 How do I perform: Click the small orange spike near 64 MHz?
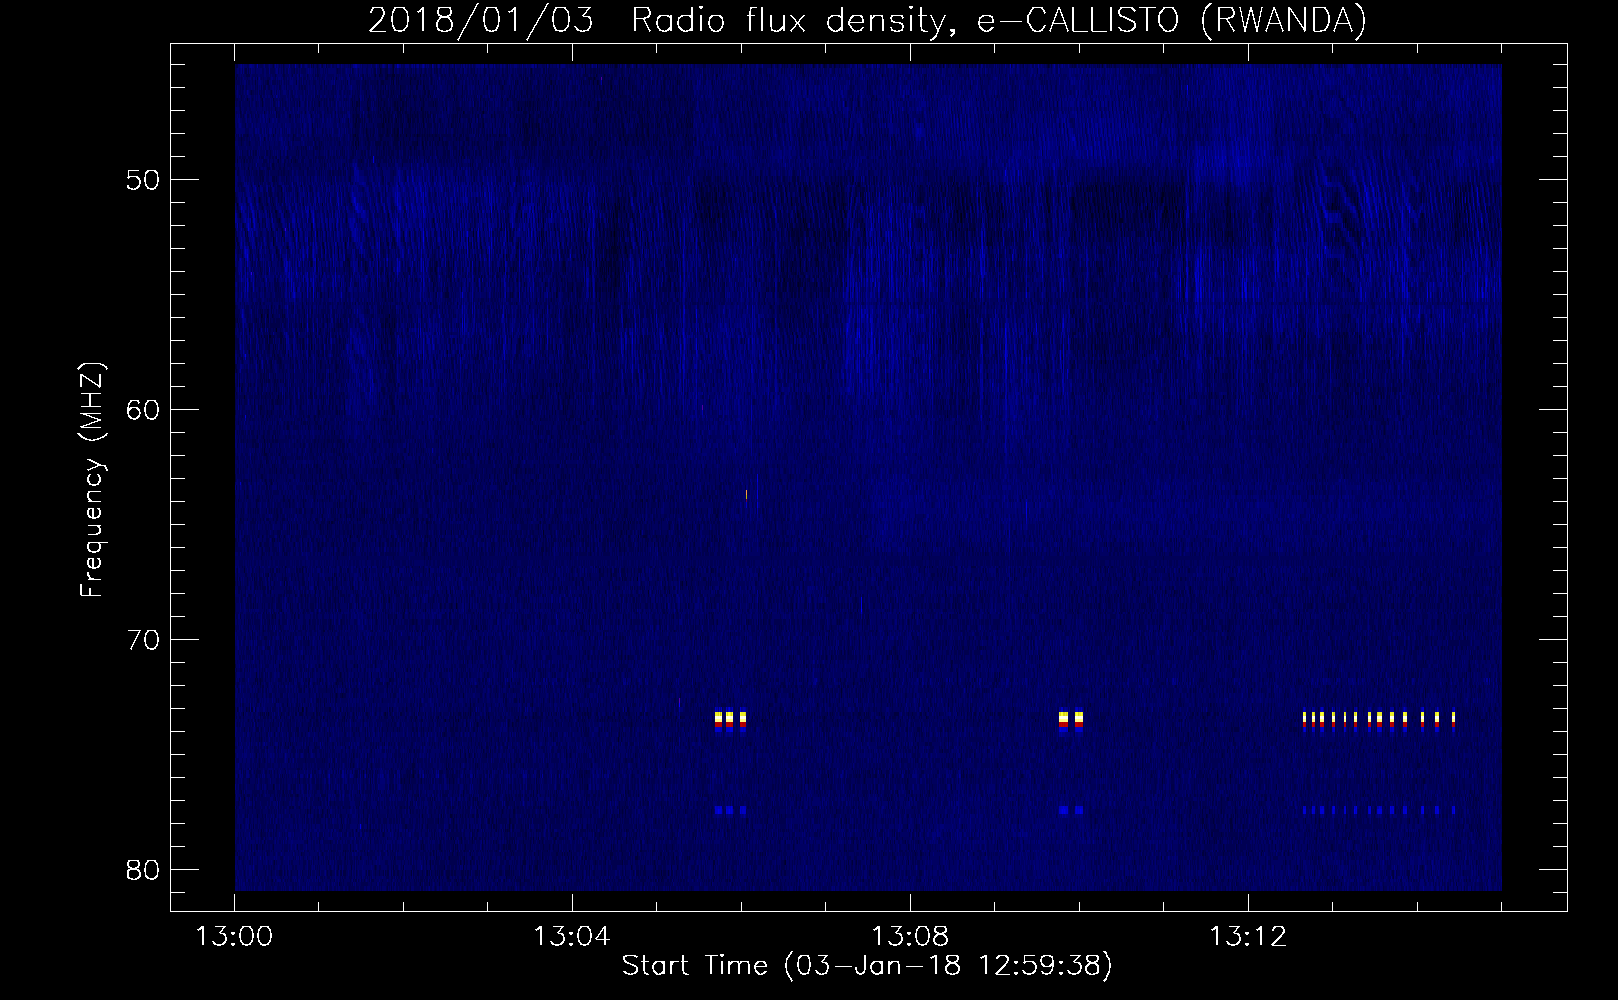(x=746, y=494)
